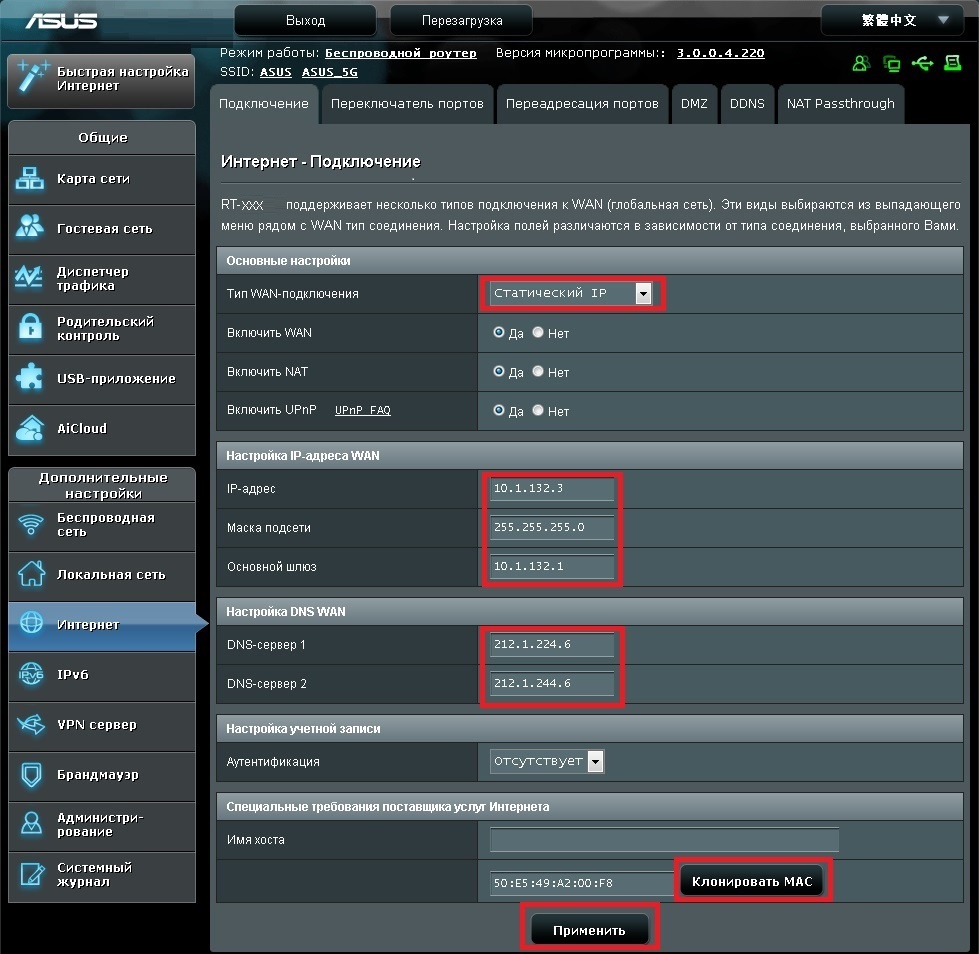Open Firewall shield icon (Брандмауэр)
Image resolution: width=979 pixels, height=954 pixels.
pos(31,775)
